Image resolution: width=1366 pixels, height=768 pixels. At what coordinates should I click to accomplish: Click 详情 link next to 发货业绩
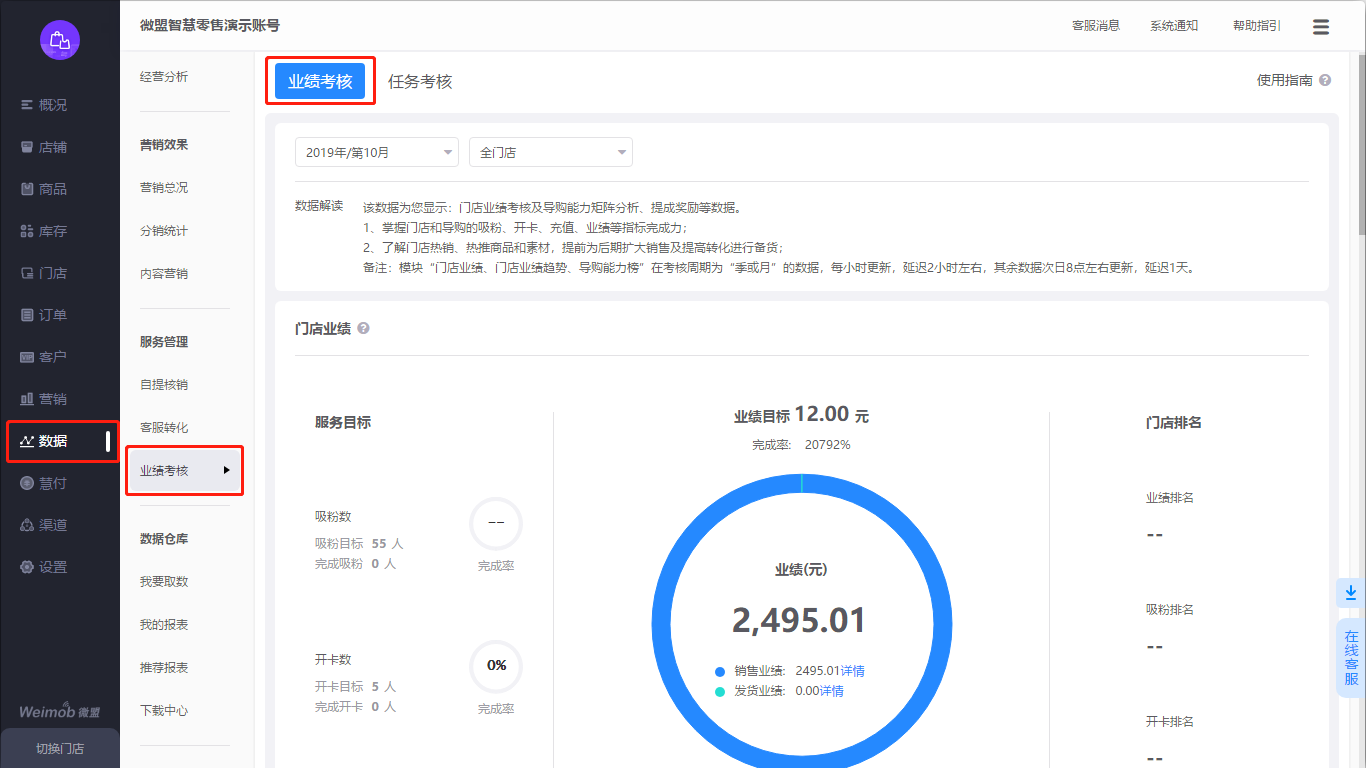[x=832, y=691]
